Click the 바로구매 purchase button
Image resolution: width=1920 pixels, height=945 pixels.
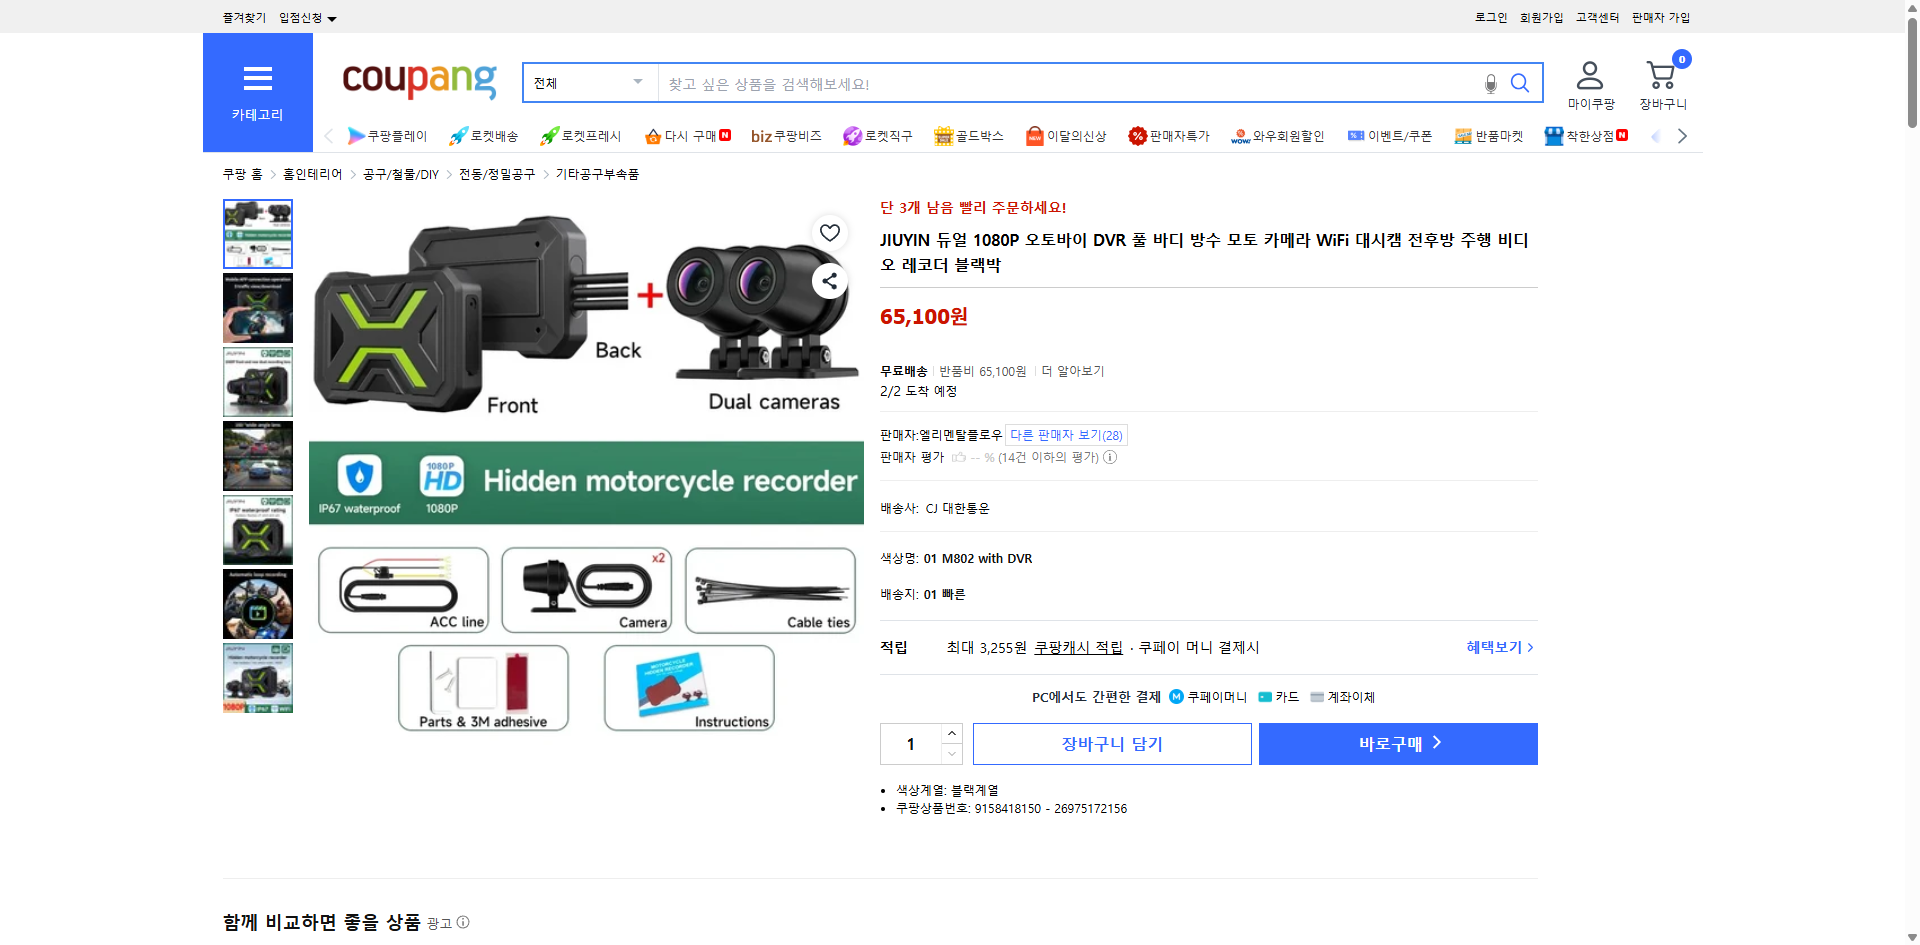coord(1397,743)
